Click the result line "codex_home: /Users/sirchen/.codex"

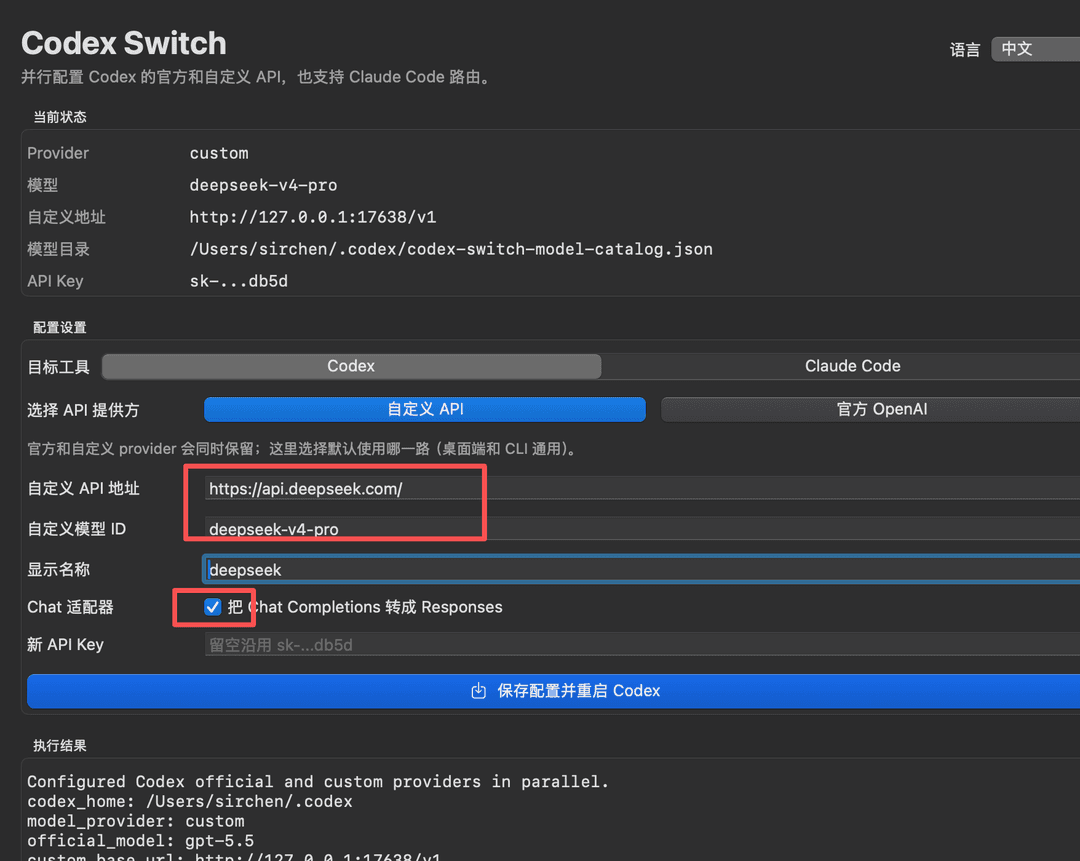tap(189, 802)
